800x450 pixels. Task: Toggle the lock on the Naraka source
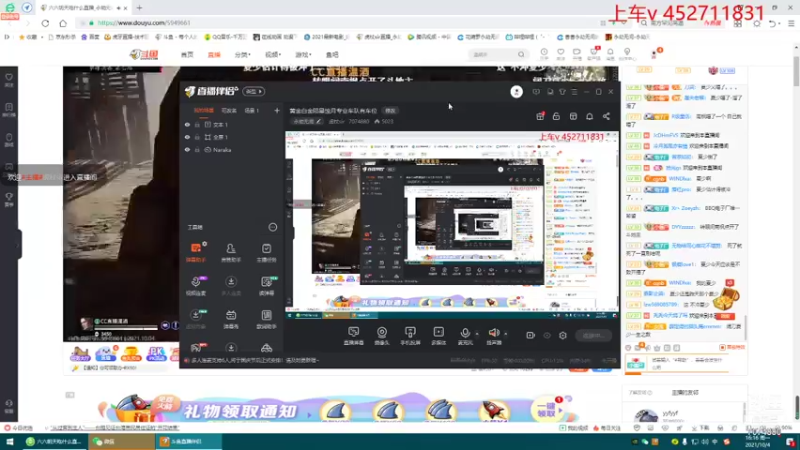click(197, 150)
